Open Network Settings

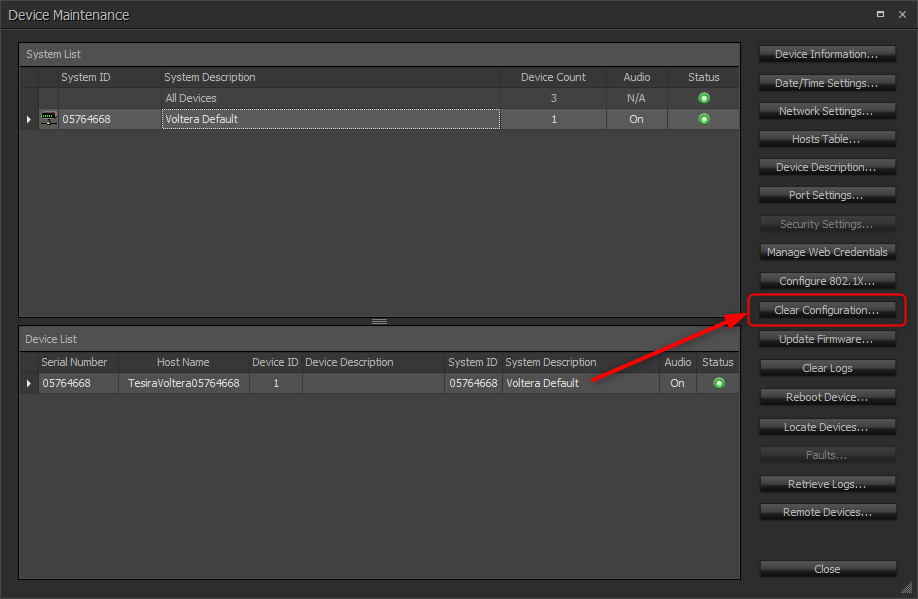[x=827, y=111]
